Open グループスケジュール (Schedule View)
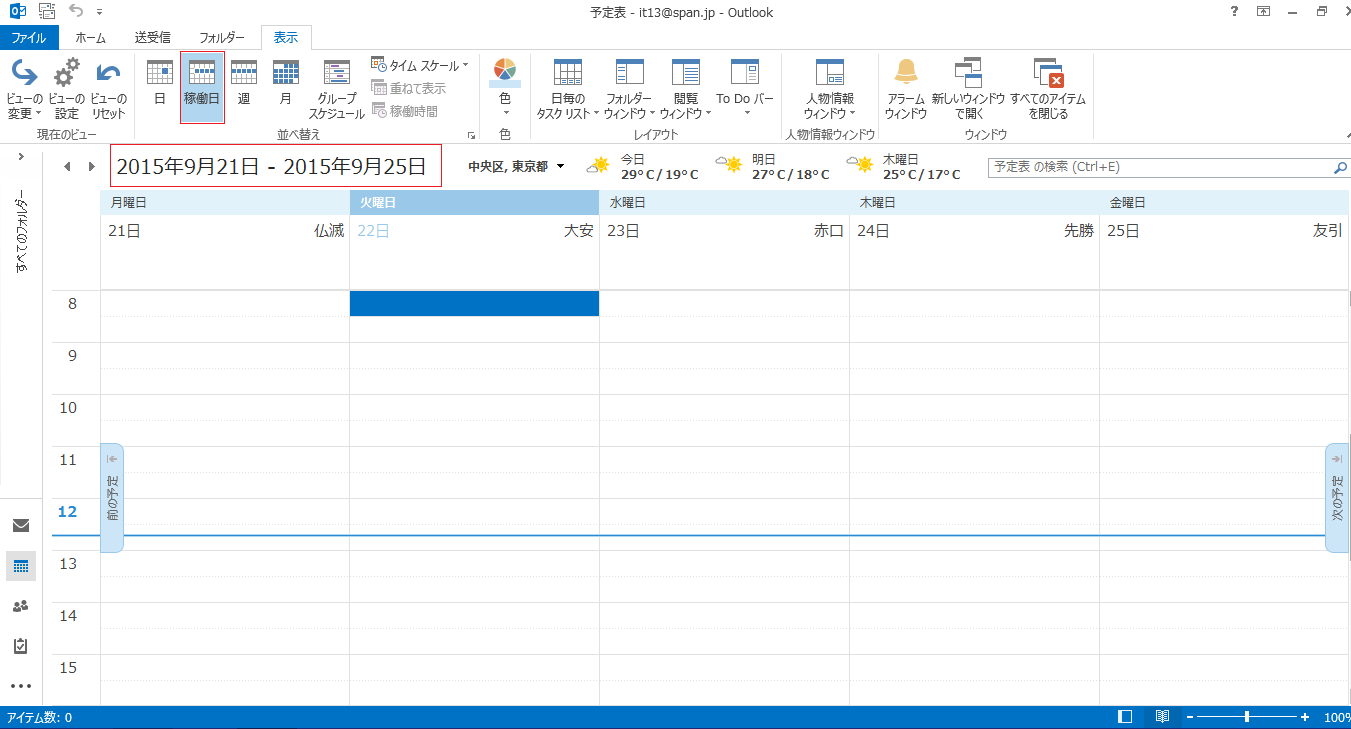The width and height of the screenshot is (1351, 729). pyautogui.click(x=336, y=89)
